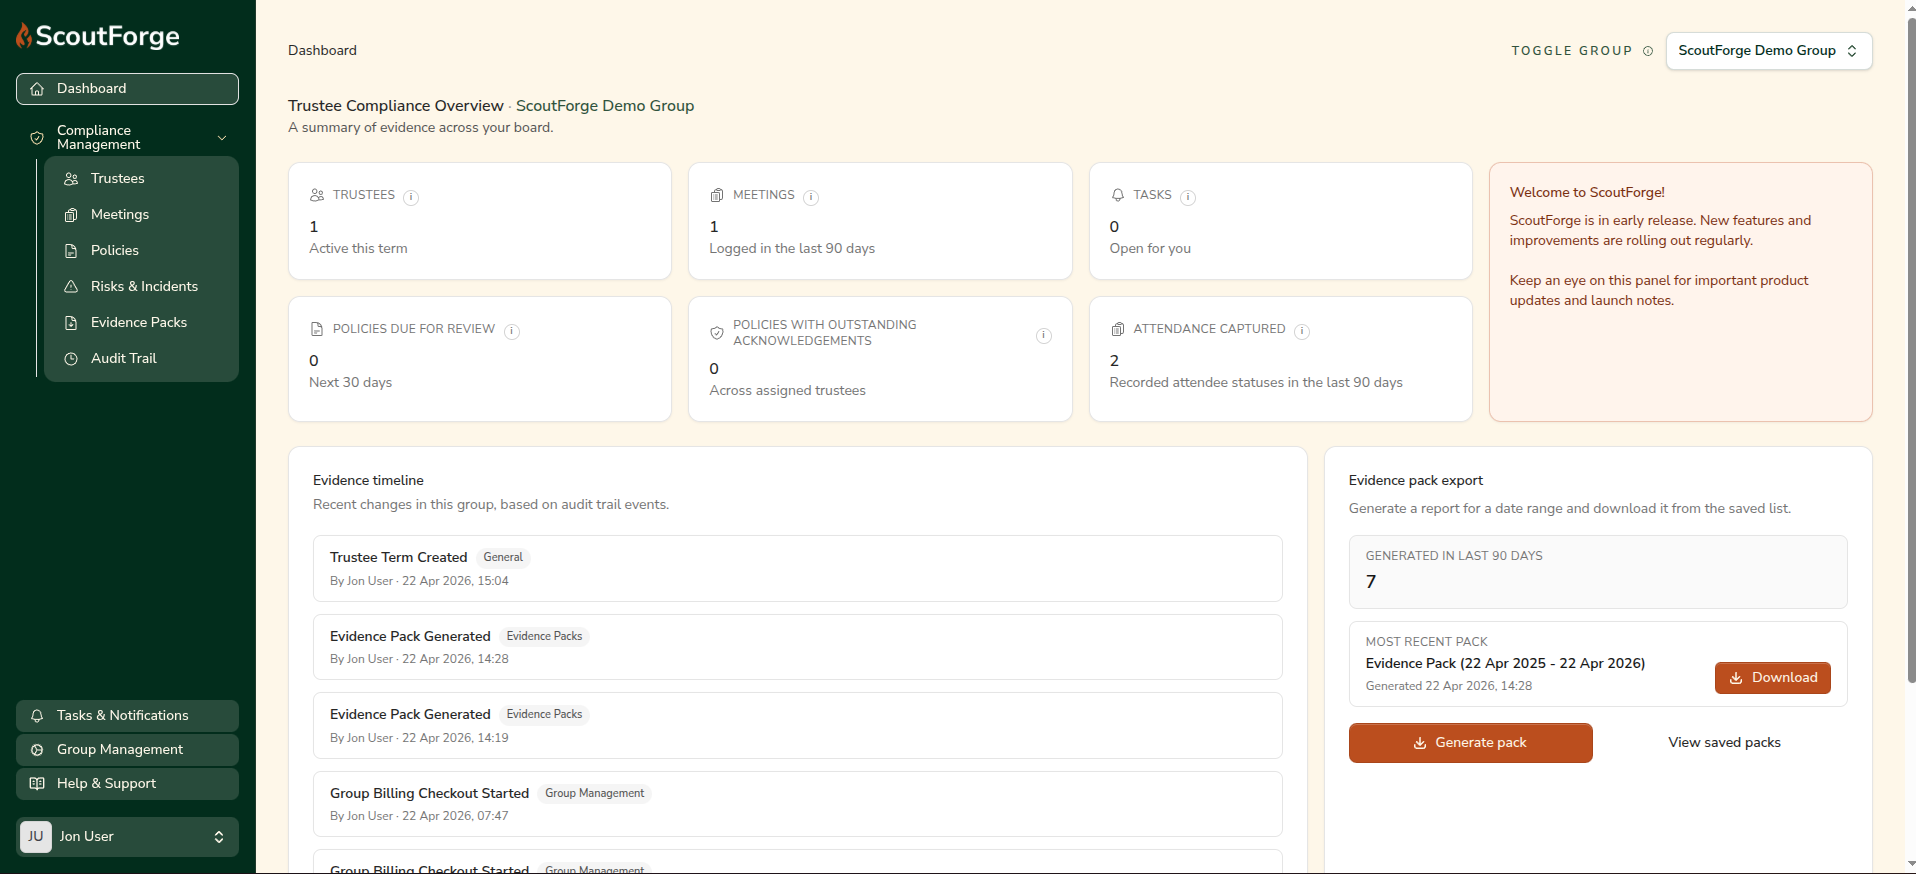Open the ScoutForge Demo Group dropdown
Image resolution: width=1916 pixels, height=874 pixels.
(1769, 51)
